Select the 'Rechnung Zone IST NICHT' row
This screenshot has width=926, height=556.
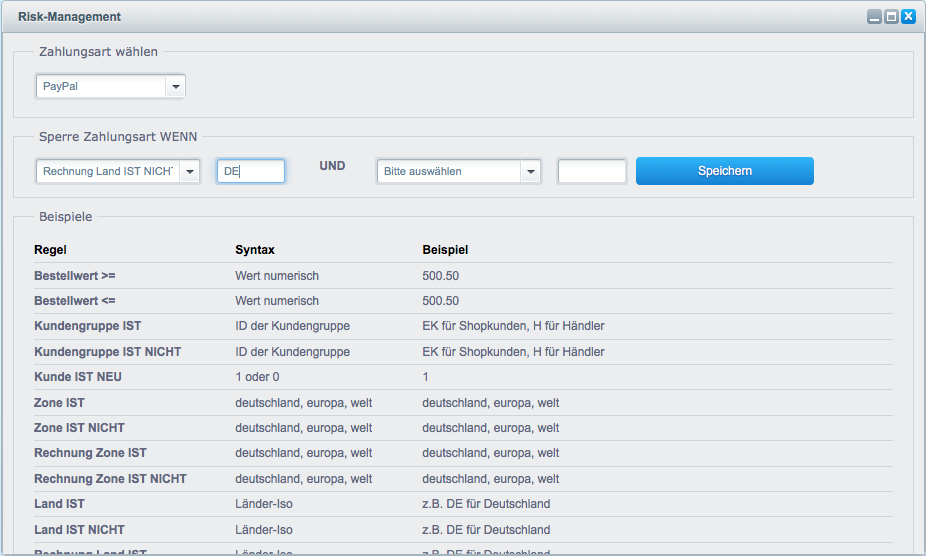click(110, 479)
